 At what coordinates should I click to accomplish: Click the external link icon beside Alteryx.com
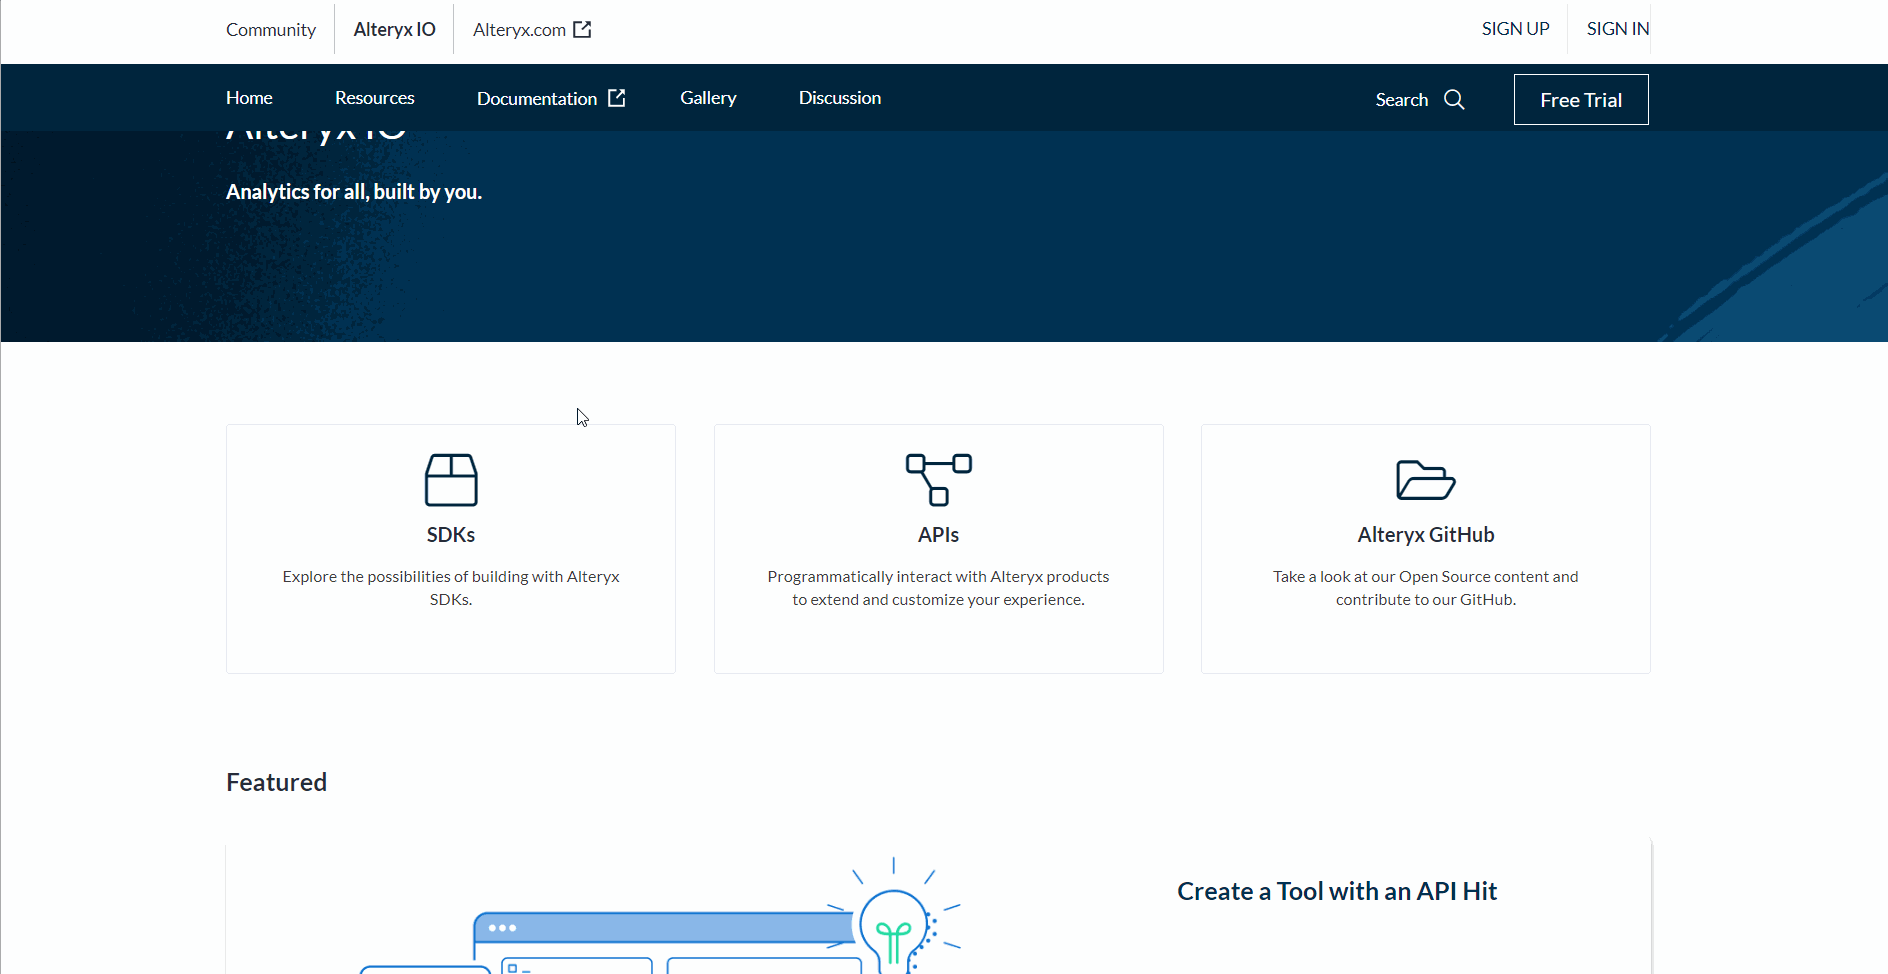(582, 29)
